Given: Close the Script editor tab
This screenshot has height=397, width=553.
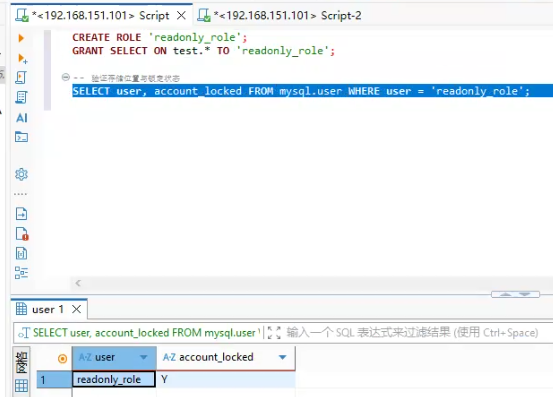Looking at the screenshot, I should [x=181, y=16].
